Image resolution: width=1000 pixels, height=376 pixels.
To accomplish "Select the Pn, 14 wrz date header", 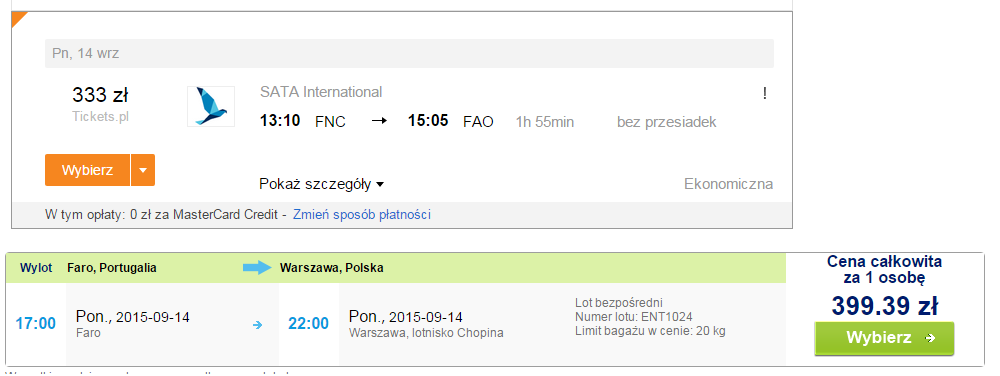I will pos(85,54).
